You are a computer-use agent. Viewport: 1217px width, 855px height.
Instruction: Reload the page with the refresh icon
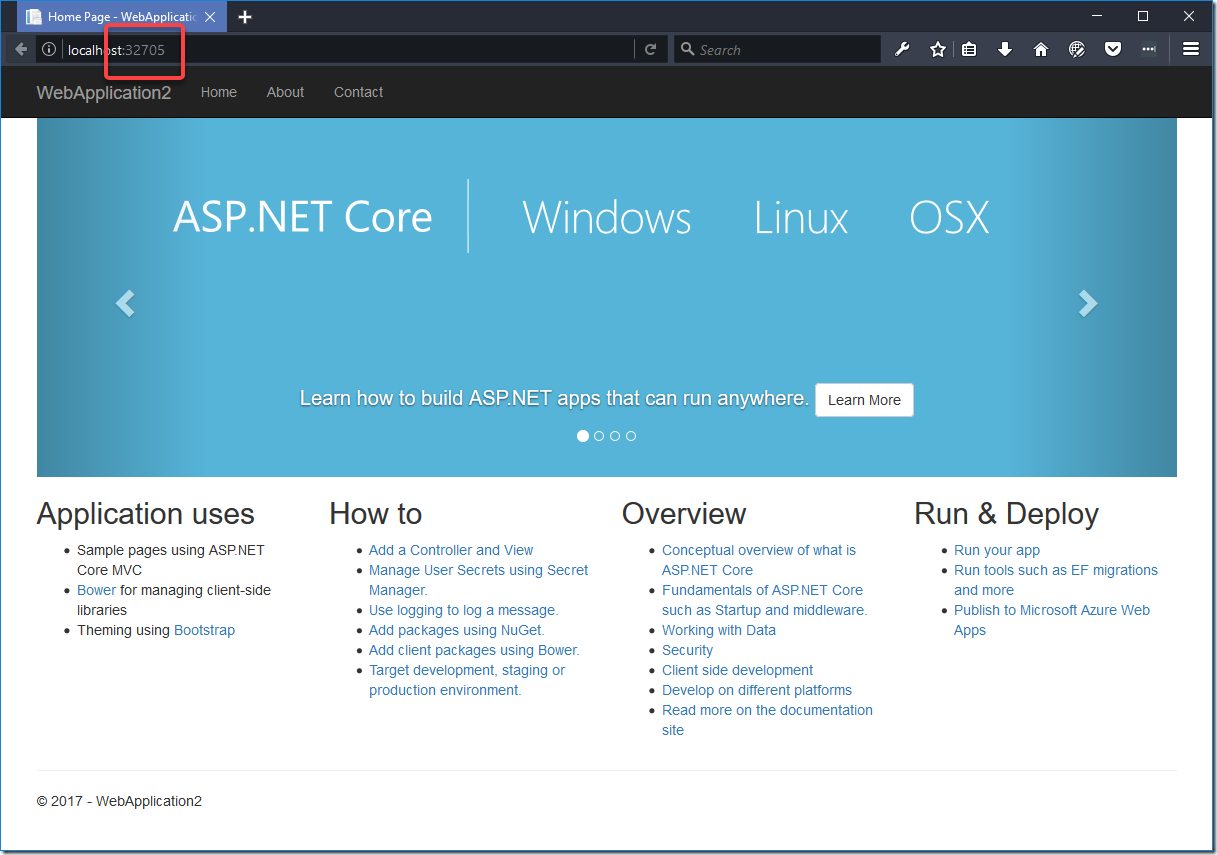click(x=650, y=49)
